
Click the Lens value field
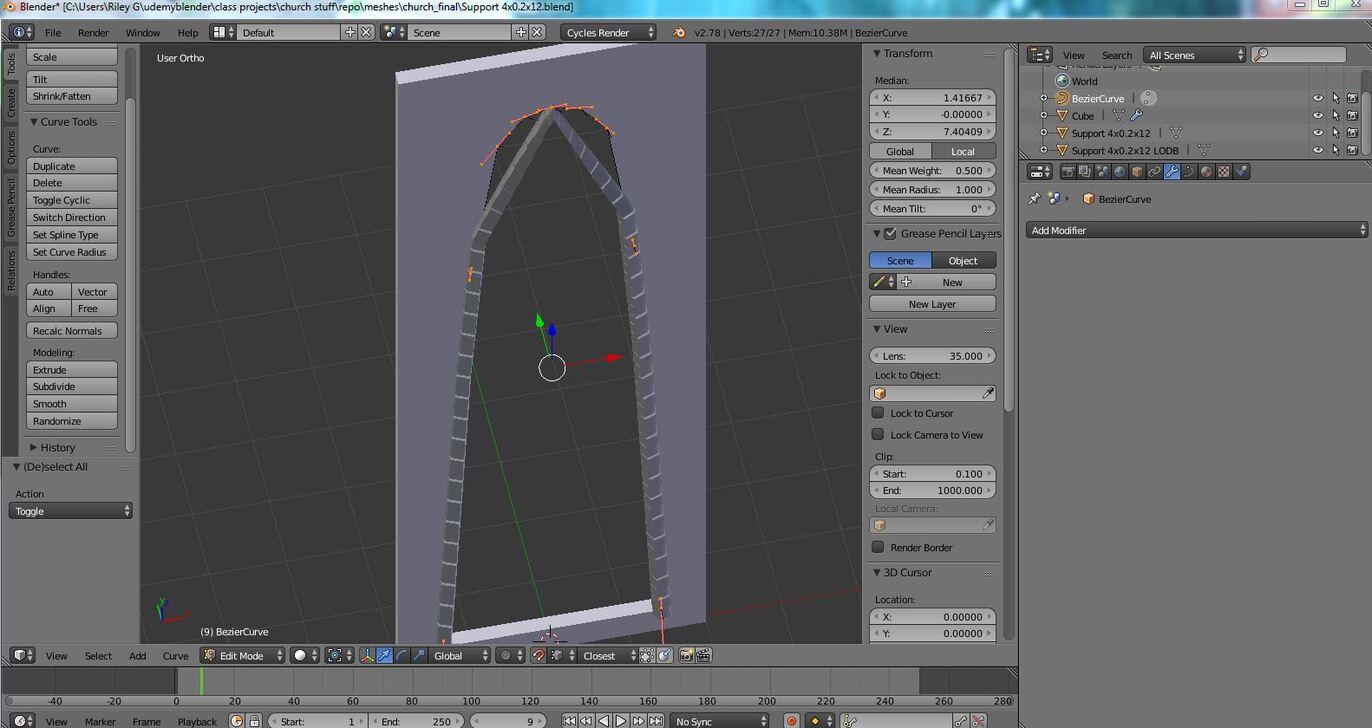pos(932,356)
